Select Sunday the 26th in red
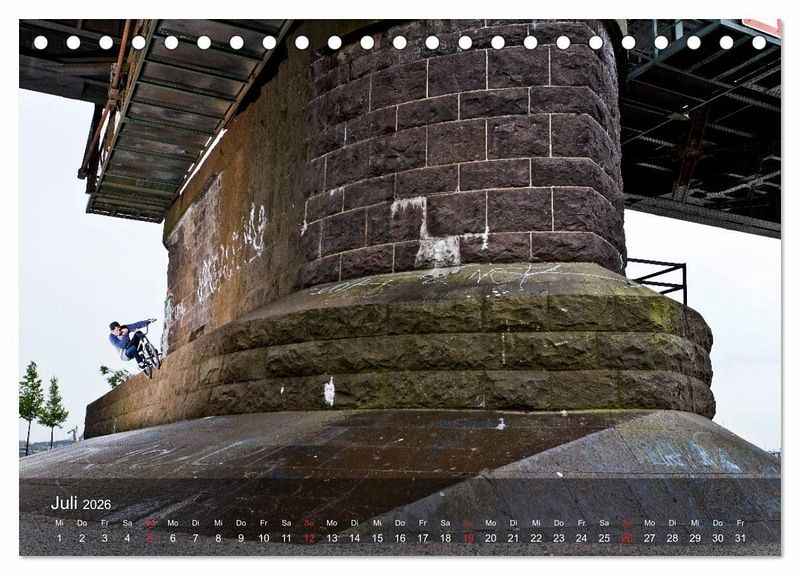 coord(627,538)
